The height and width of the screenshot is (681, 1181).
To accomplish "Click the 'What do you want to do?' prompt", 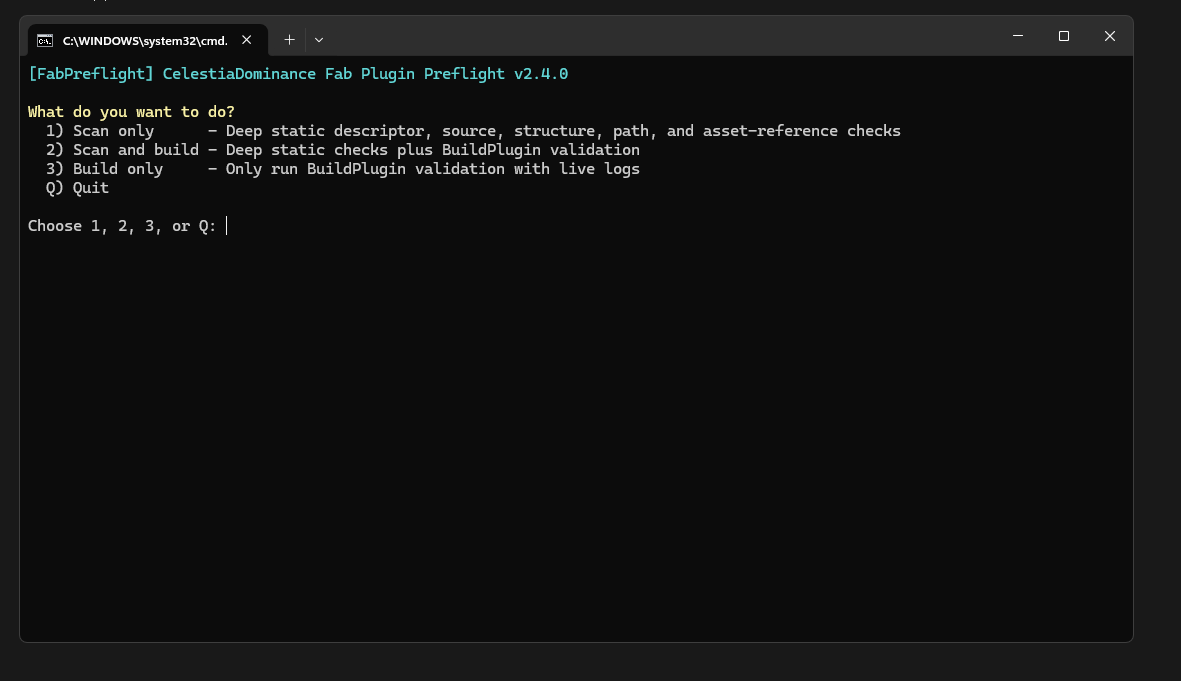I will 131,112.
